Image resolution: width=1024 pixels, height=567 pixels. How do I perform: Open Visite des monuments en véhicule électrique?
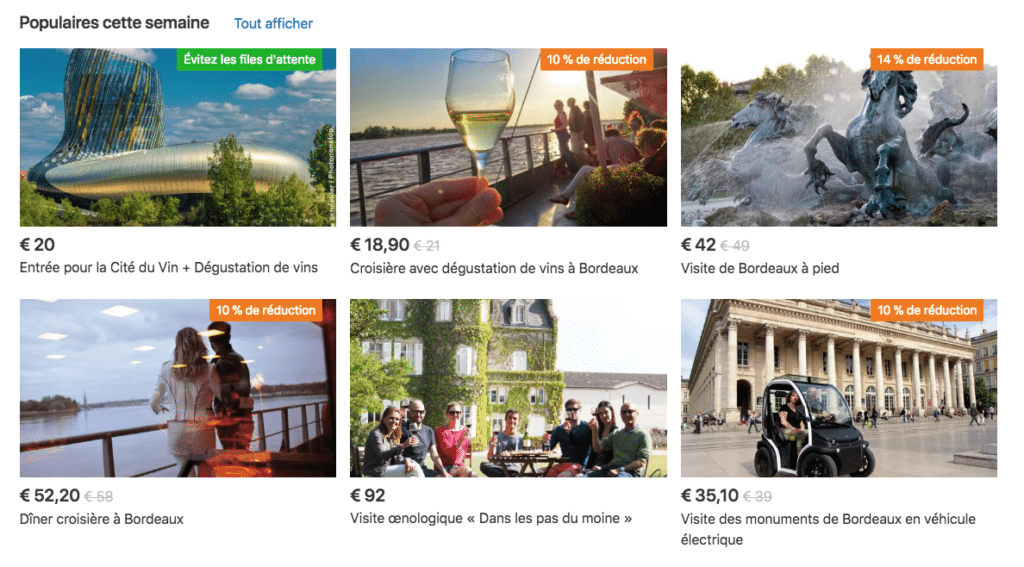point(828,529)
